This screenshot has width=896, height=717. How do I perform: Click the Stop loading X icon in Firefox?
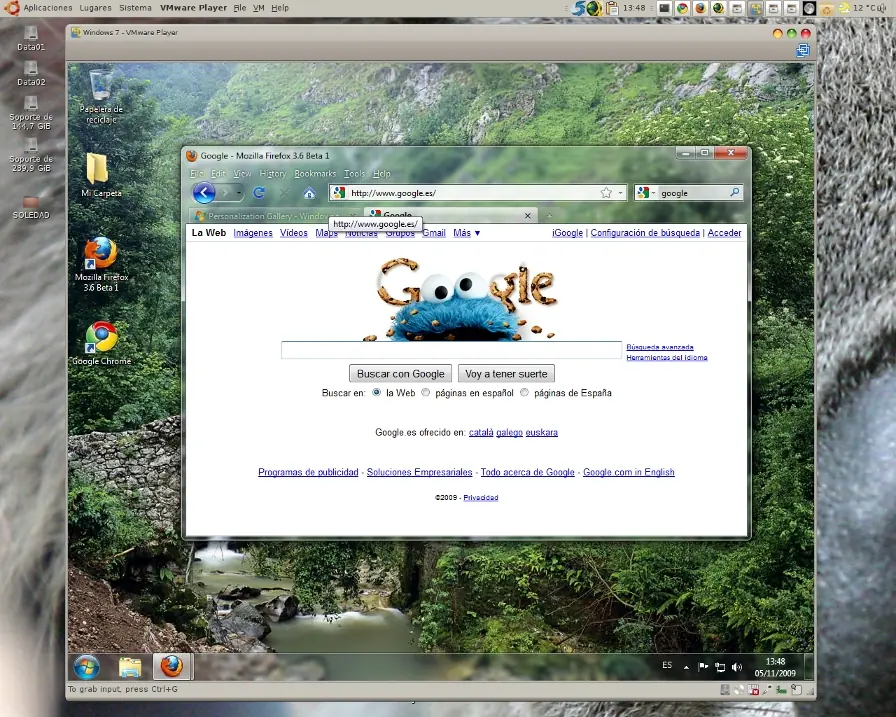(x=285, y=193)
